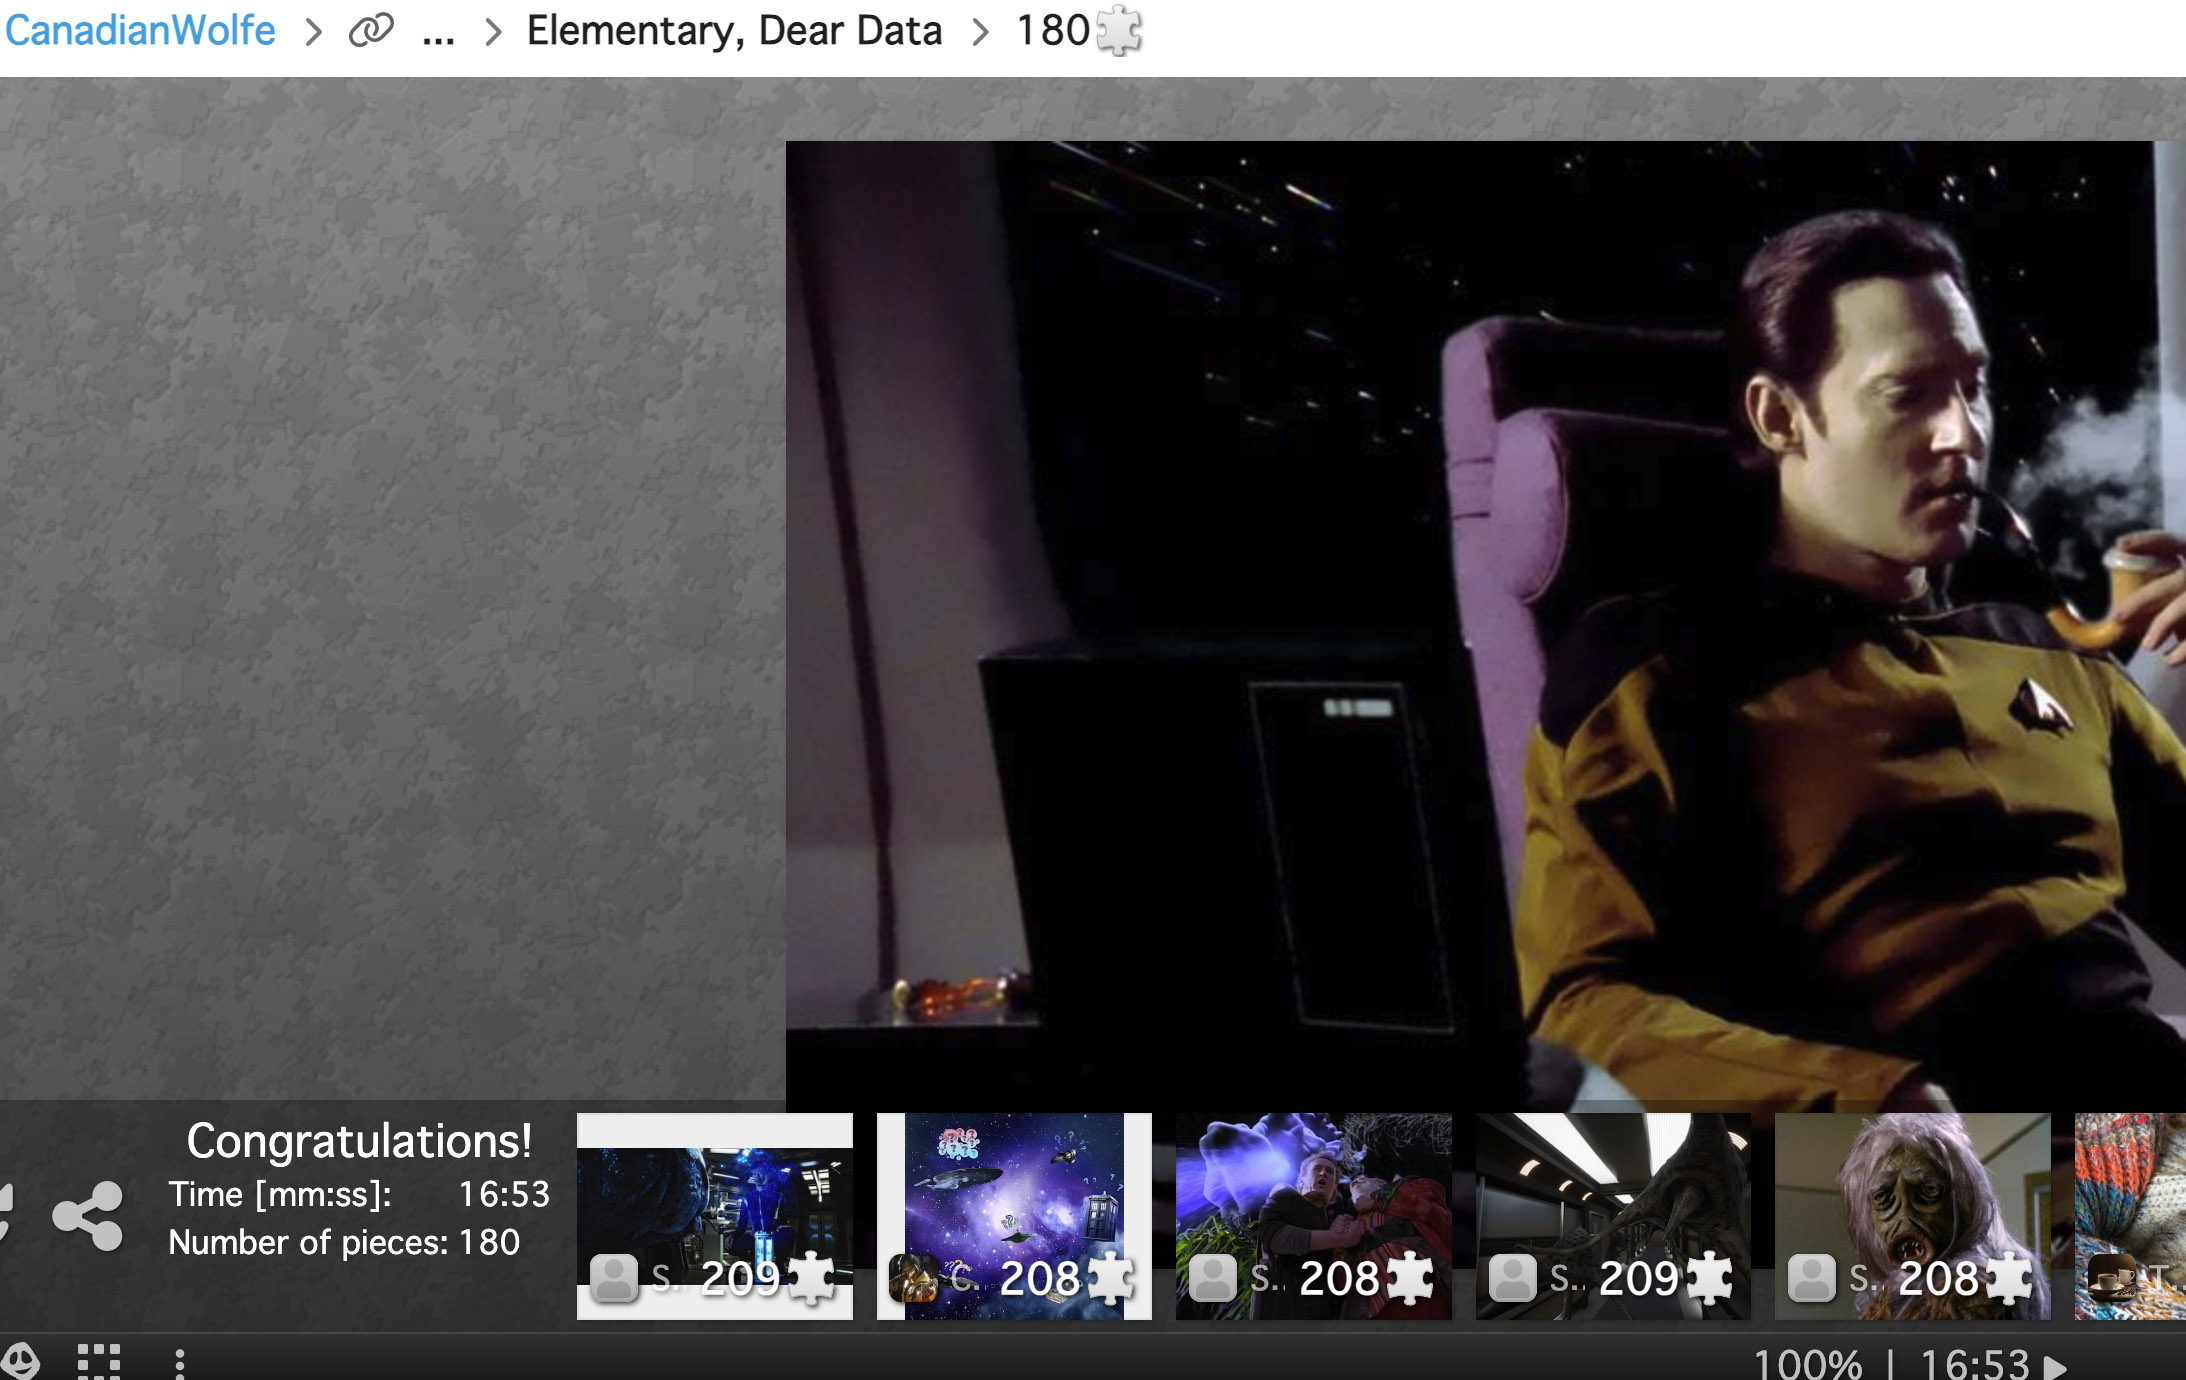2186x1380 pixels.
Task: Click the 16:53 timer in status bar
Action: tap(1975, 1365)
